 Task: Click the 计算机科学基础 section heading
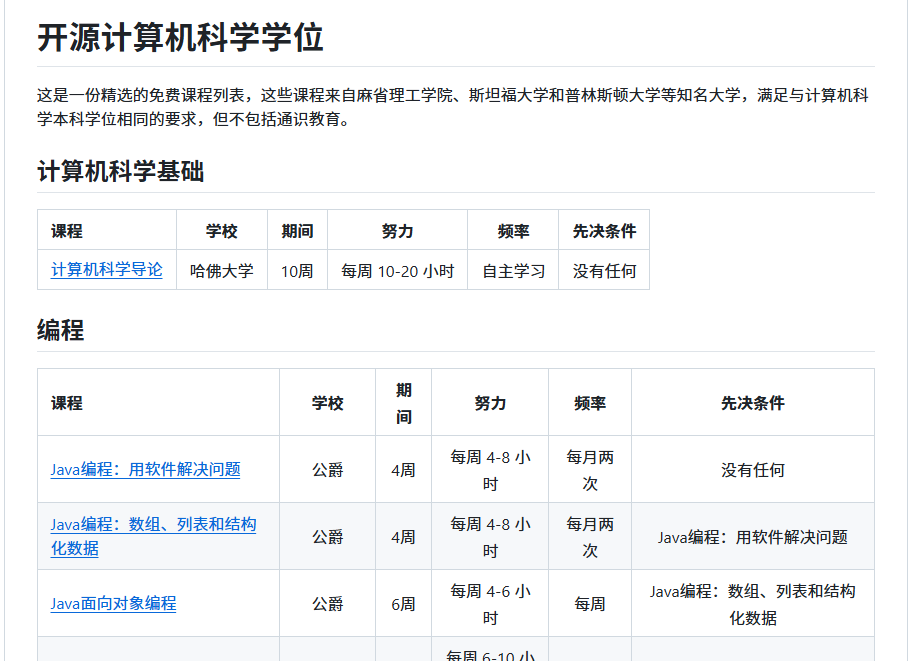[120, 171]
